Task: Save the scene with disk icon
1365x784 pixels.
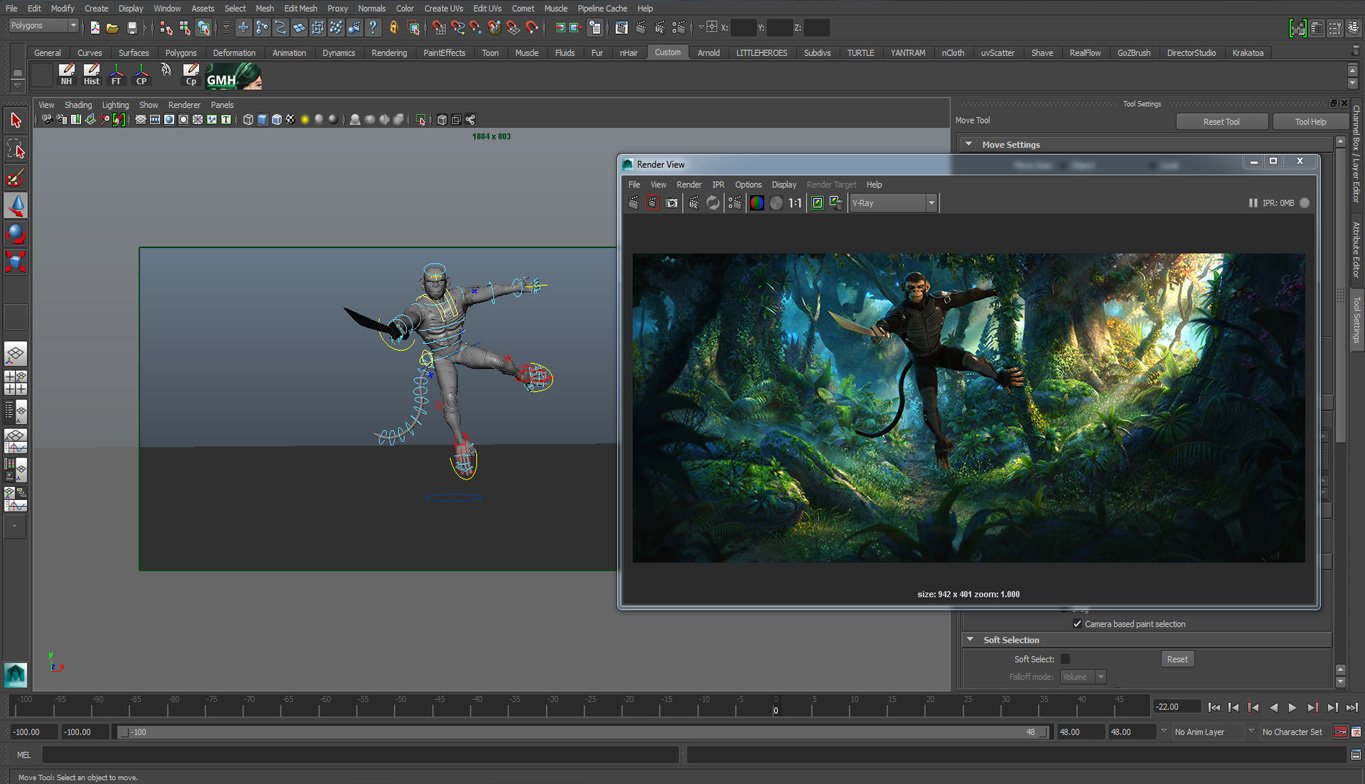Action: tap(130, 28)
